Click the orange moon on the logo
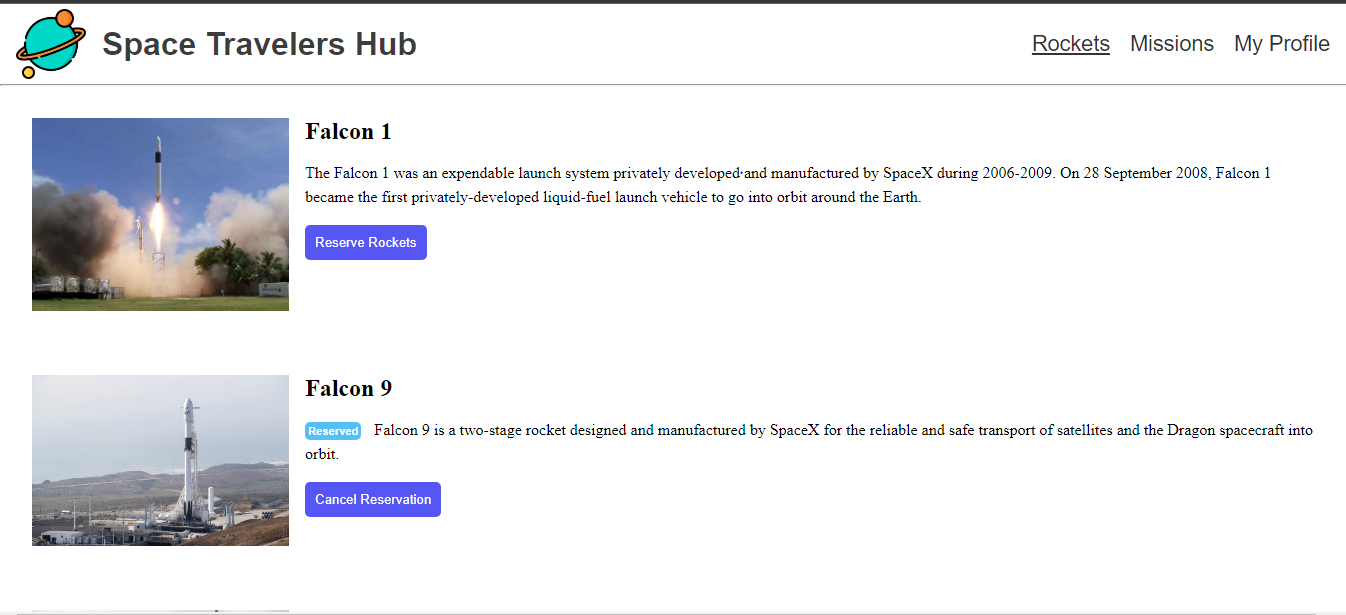 coord(66,18)
